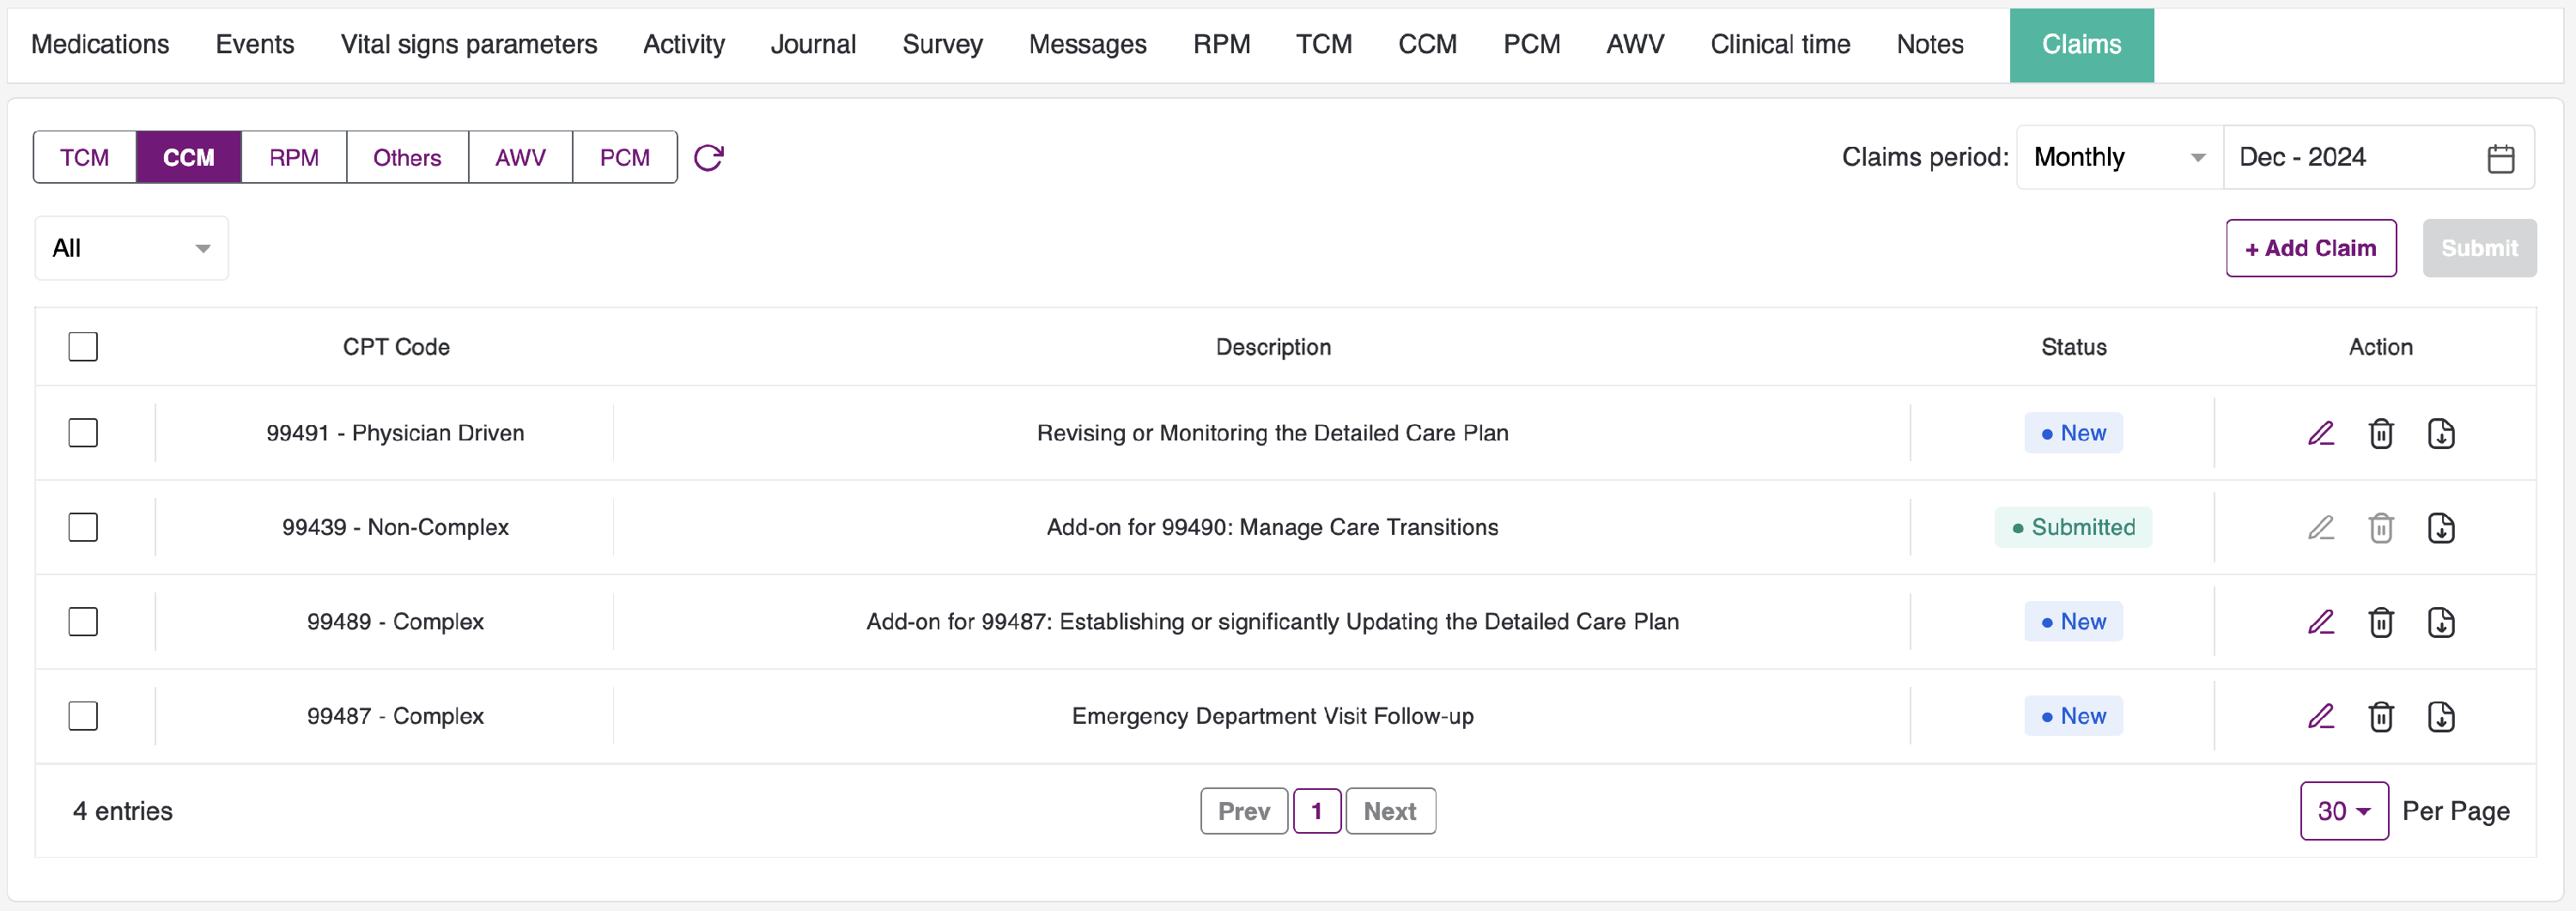Select the 99489 Complex row checkbox
The width and height of the screenshot is (2576, 911).
[x=83, y=622]
